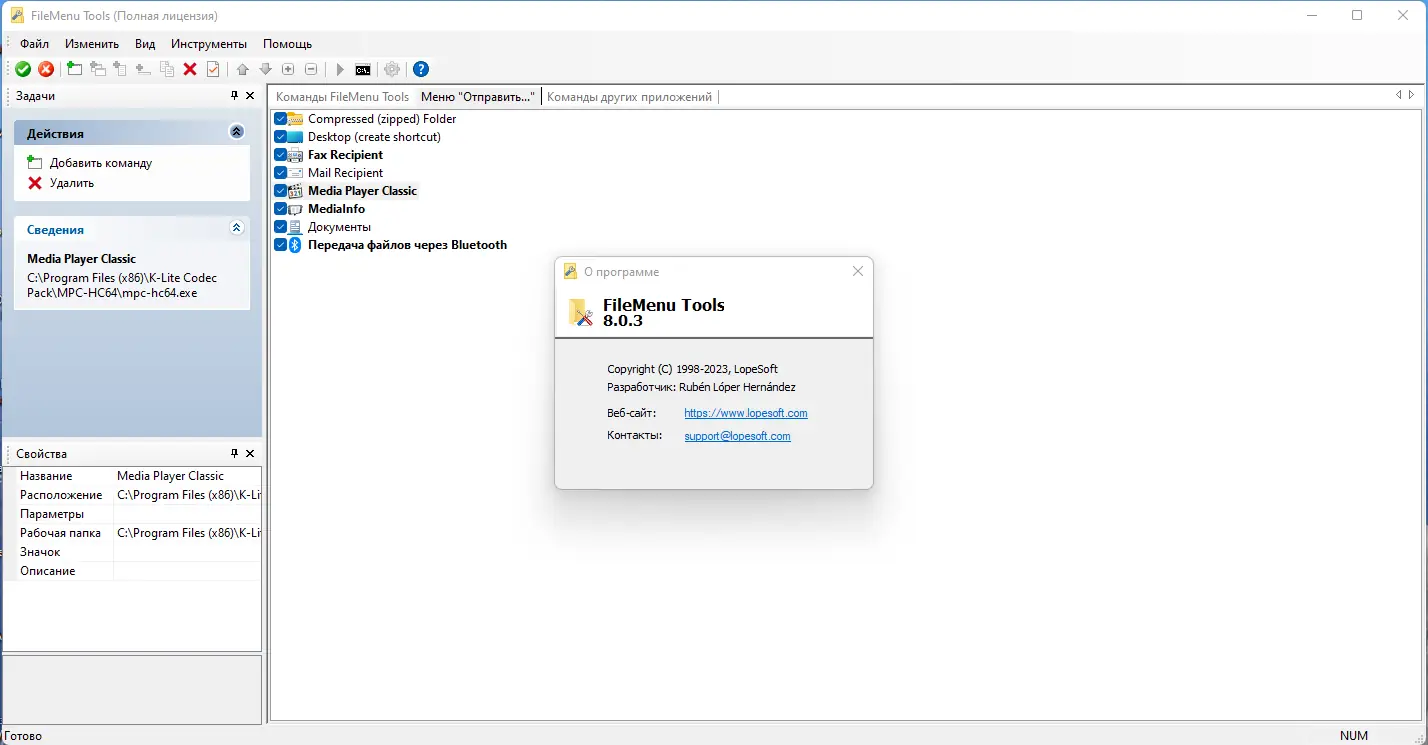Collapse the 'Действия' panel with its chevron
Screen dimensions: 1428x745
(236, 131)
